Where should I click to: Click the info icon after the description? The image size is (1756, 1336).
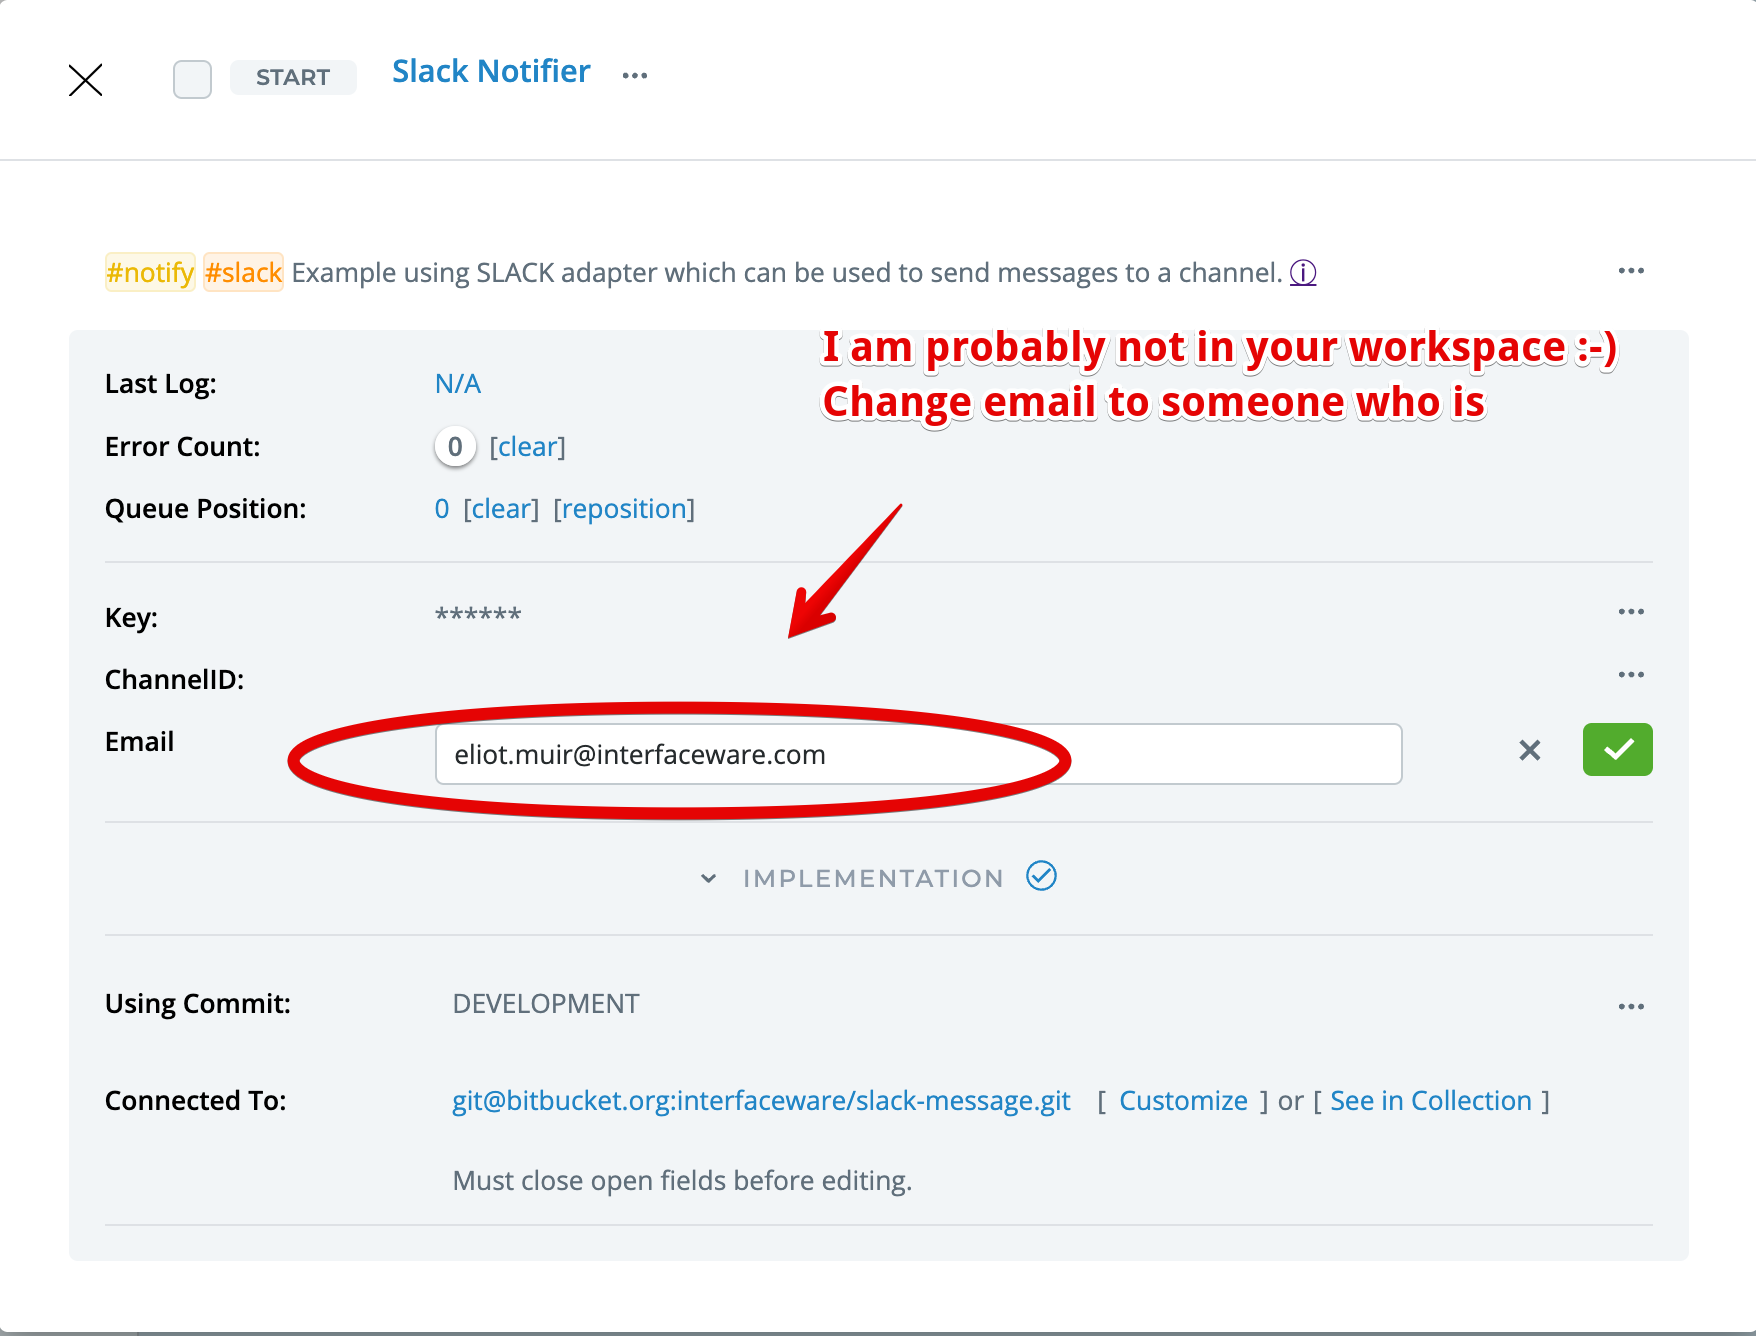click(x=1302, y=272)
